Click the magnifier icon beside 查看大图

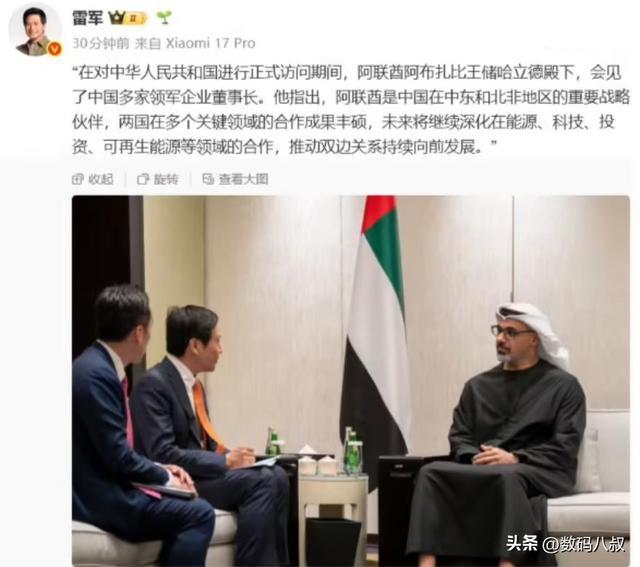(x=208, y=179)
